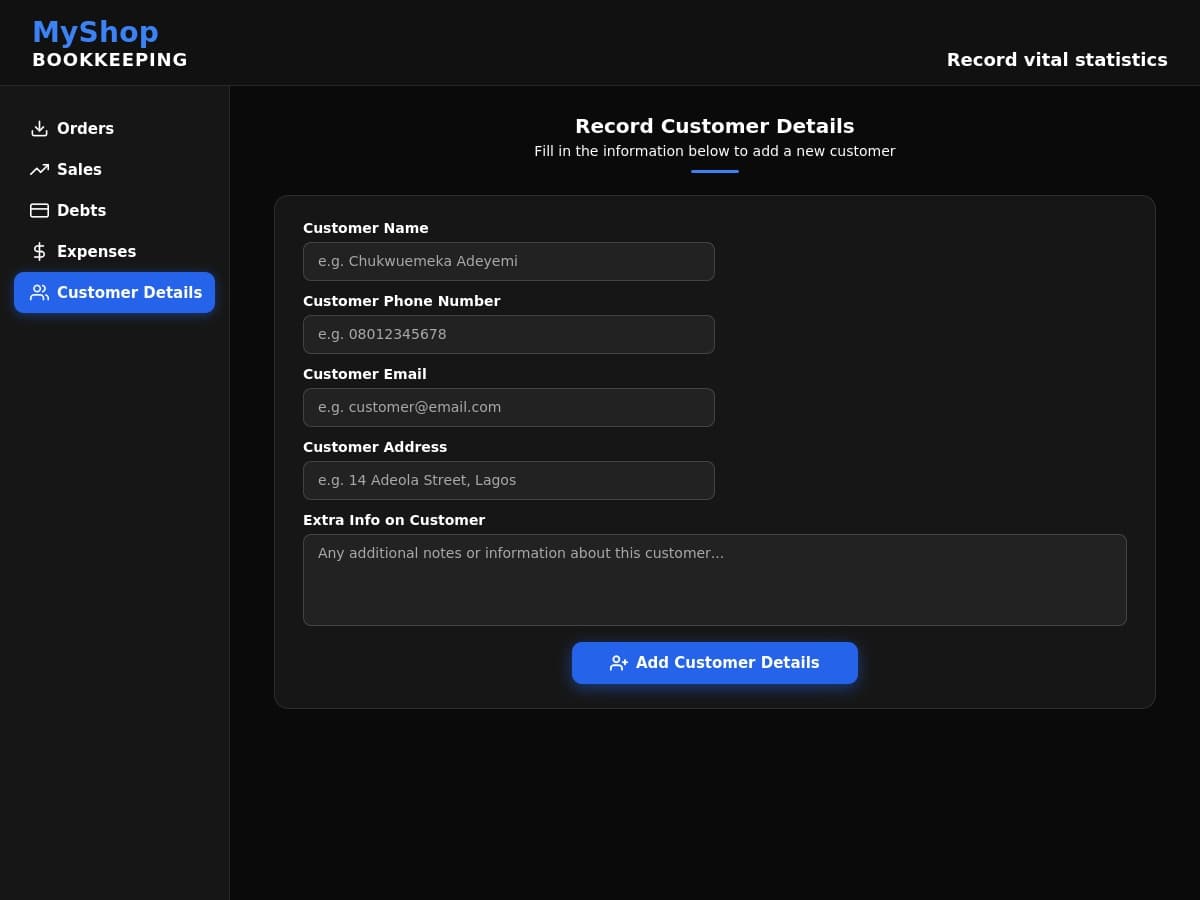The height and width of the screenshot is (900, 1200).
Task: Click the Debts credit card icon
Action: pyautogui.click(x=39, y=210)
